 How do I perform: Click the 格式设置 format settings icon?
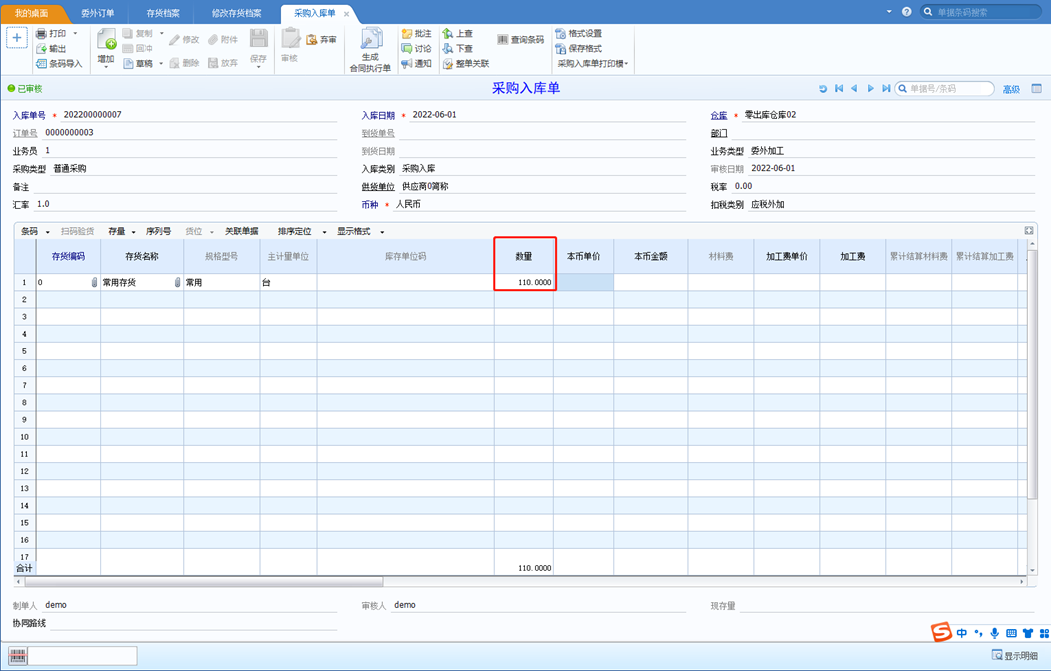560,34
